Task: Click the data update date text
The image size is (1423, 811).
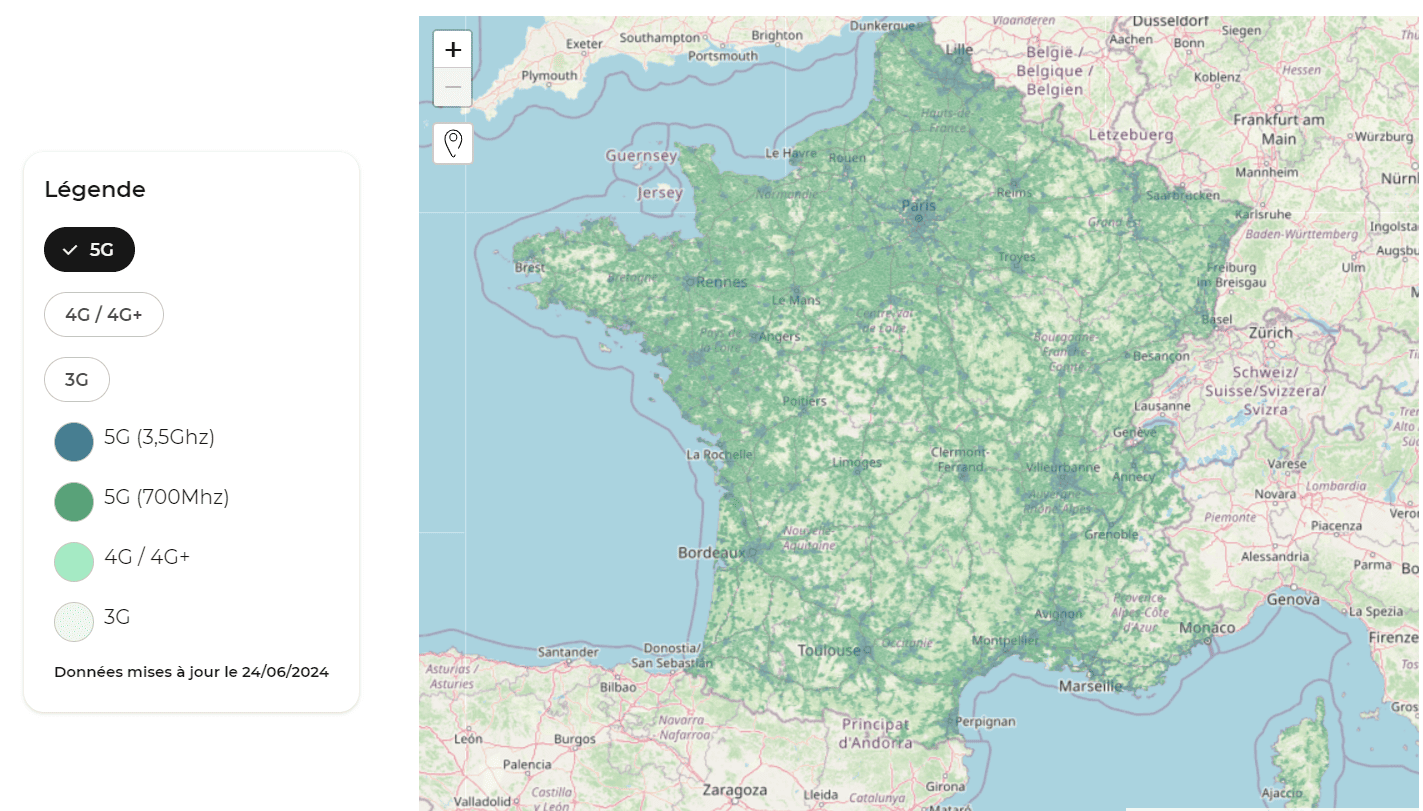Action: click(x=191, y=672)
